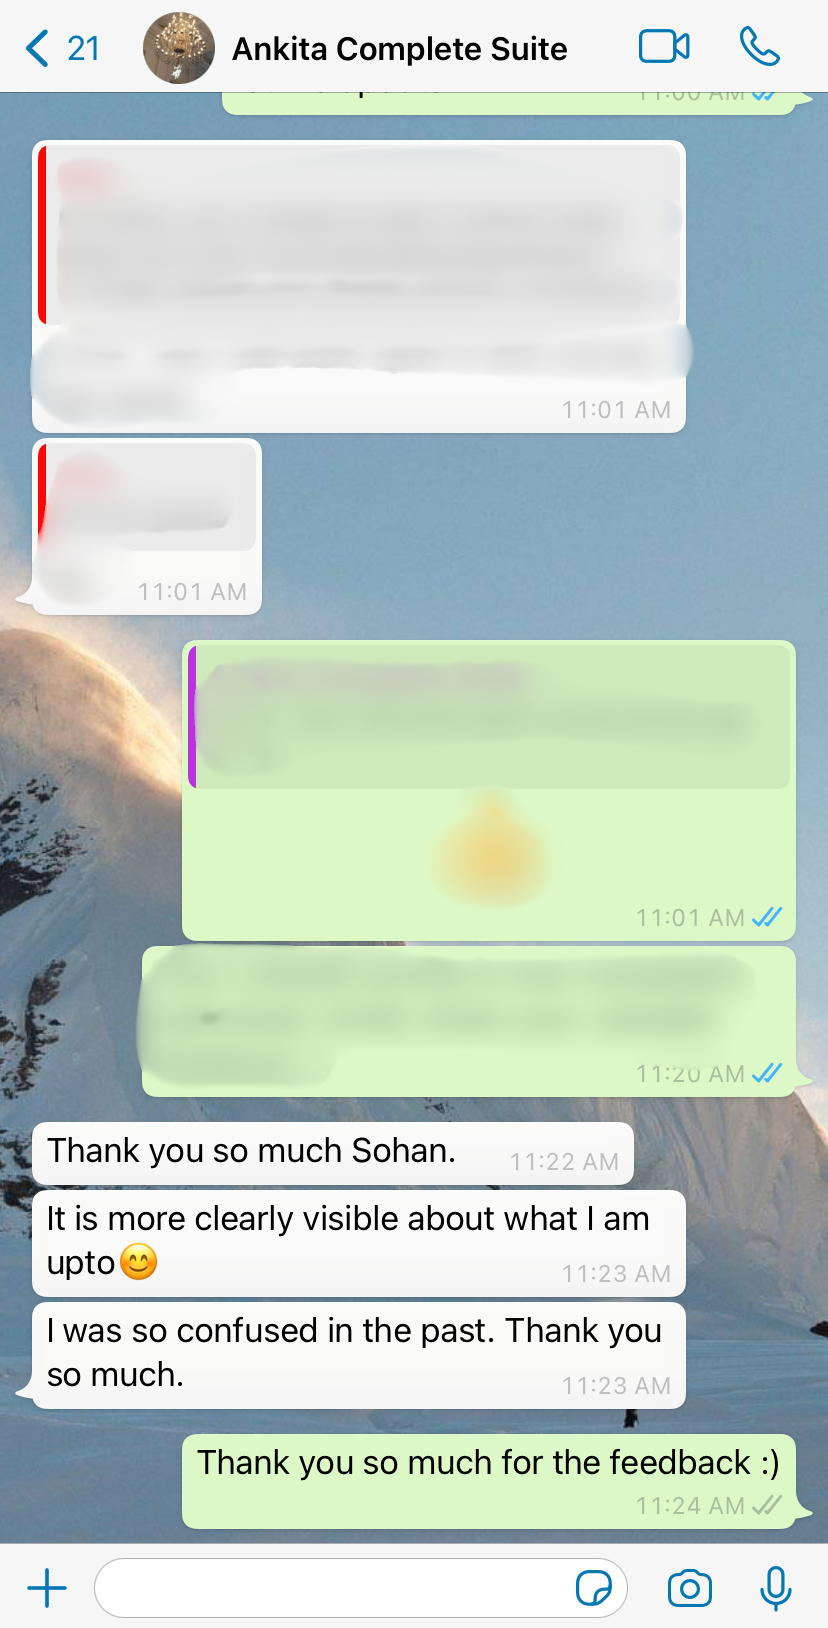Tap the blurred sent message at 11:20 AM
Viewport: 828px width, 1628px height.
(x=469, y=1021)
